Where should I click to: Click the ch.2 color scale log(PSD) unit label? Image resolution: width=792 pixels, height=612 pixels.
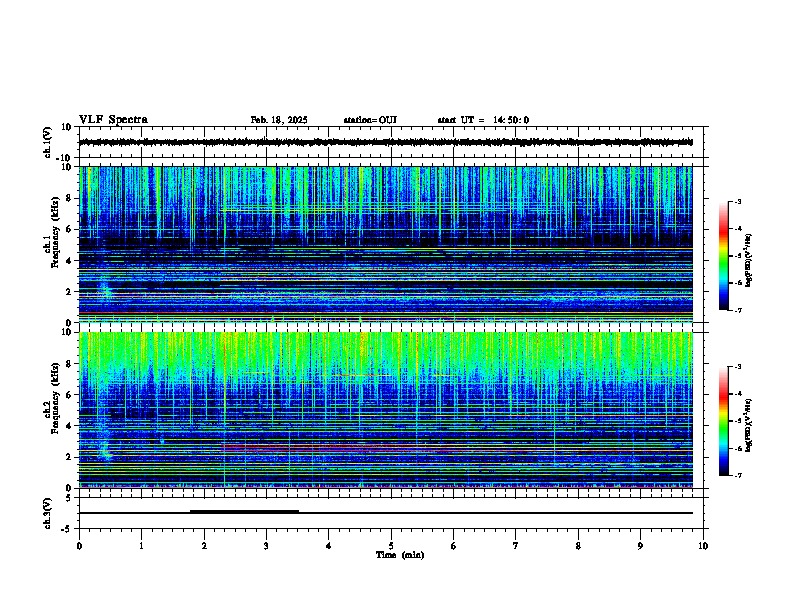point(749,425)
